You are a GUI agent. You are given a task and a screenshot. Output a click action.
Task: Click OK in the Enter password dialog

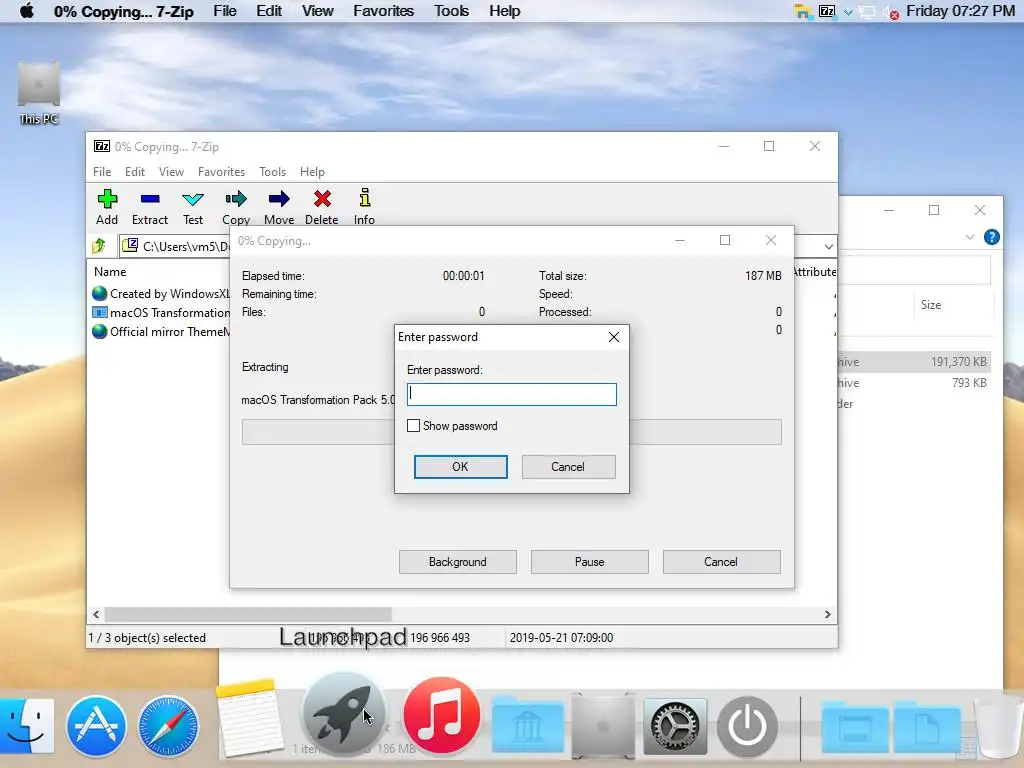click(x=460, y=467)
